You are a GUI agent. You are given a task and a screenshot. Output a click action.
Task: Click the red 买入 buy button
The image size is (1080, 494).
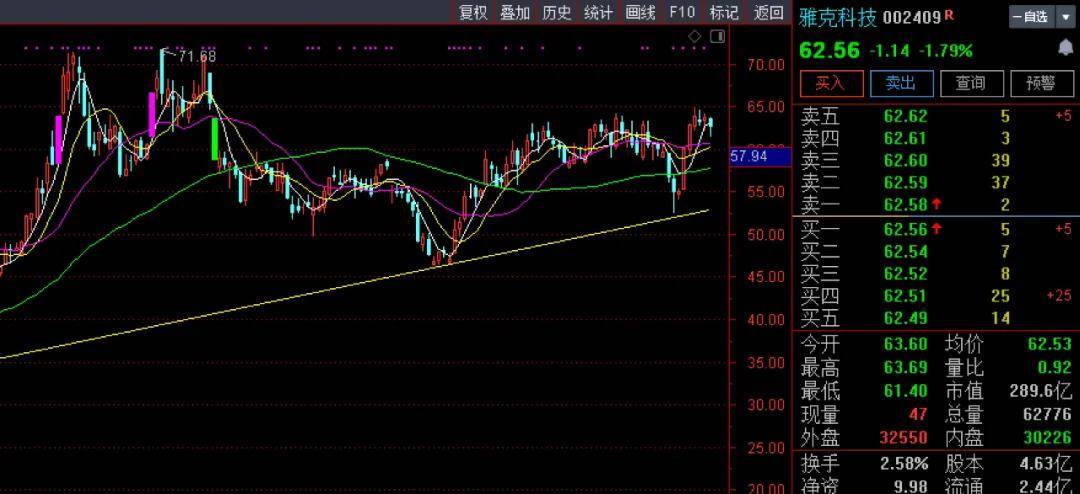tap(831, 83)
